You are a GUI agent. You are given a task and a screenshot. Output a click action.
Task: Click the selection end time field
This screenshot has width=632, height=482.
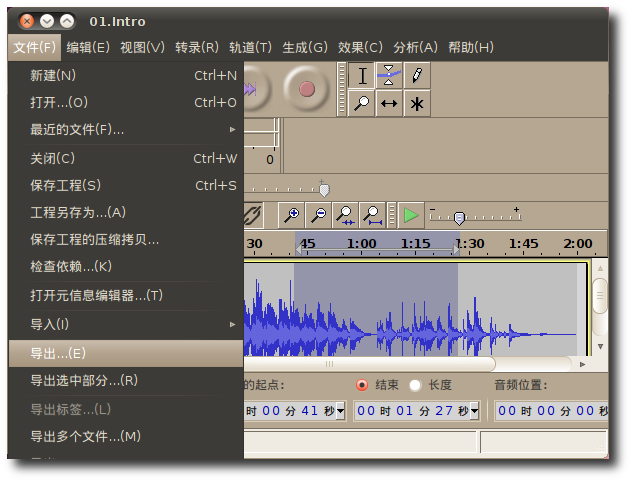416,411
